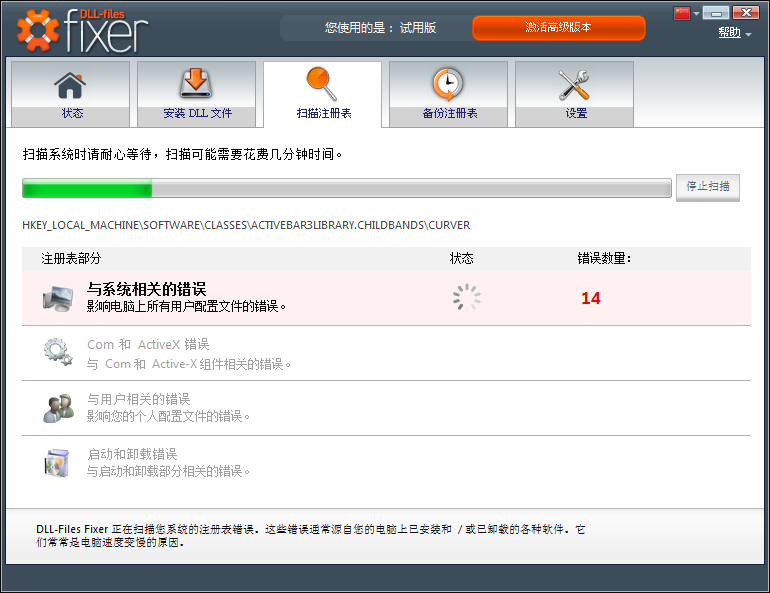Click the magnifying glass scan icon
This screenshot has height=593, width=770.
pos(322,83)
